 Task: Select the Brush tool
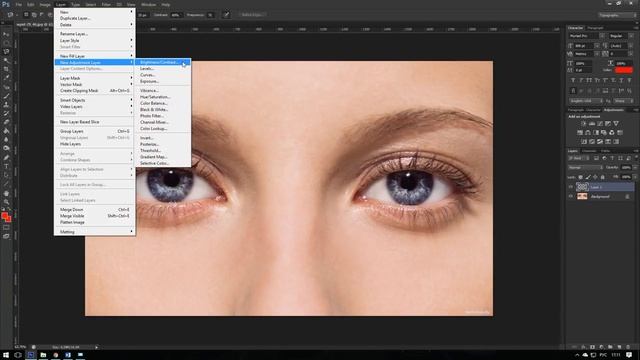(6, 96)
